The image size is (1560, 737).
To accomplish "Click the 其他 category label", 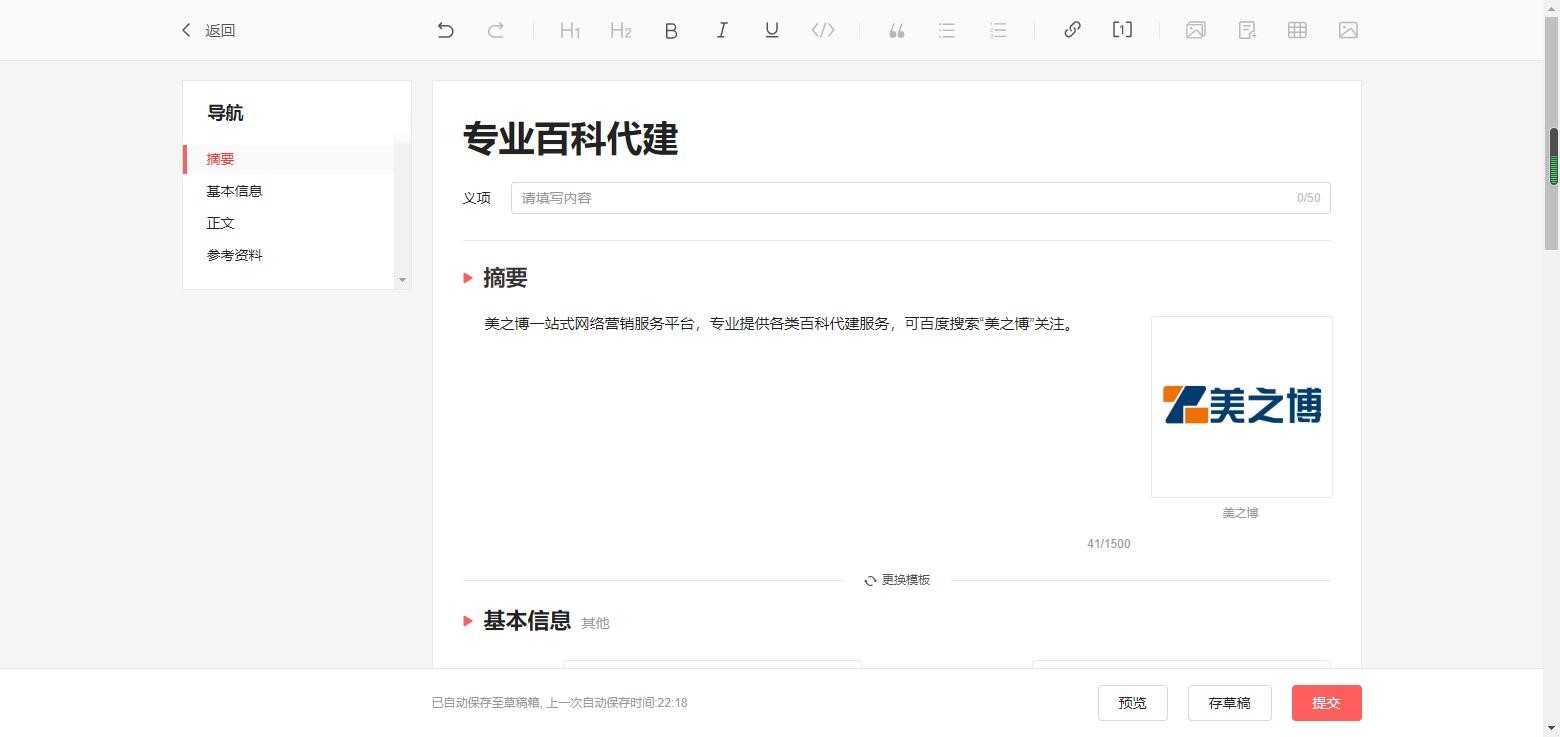I will pyautogui.click(x=595, y=623).
